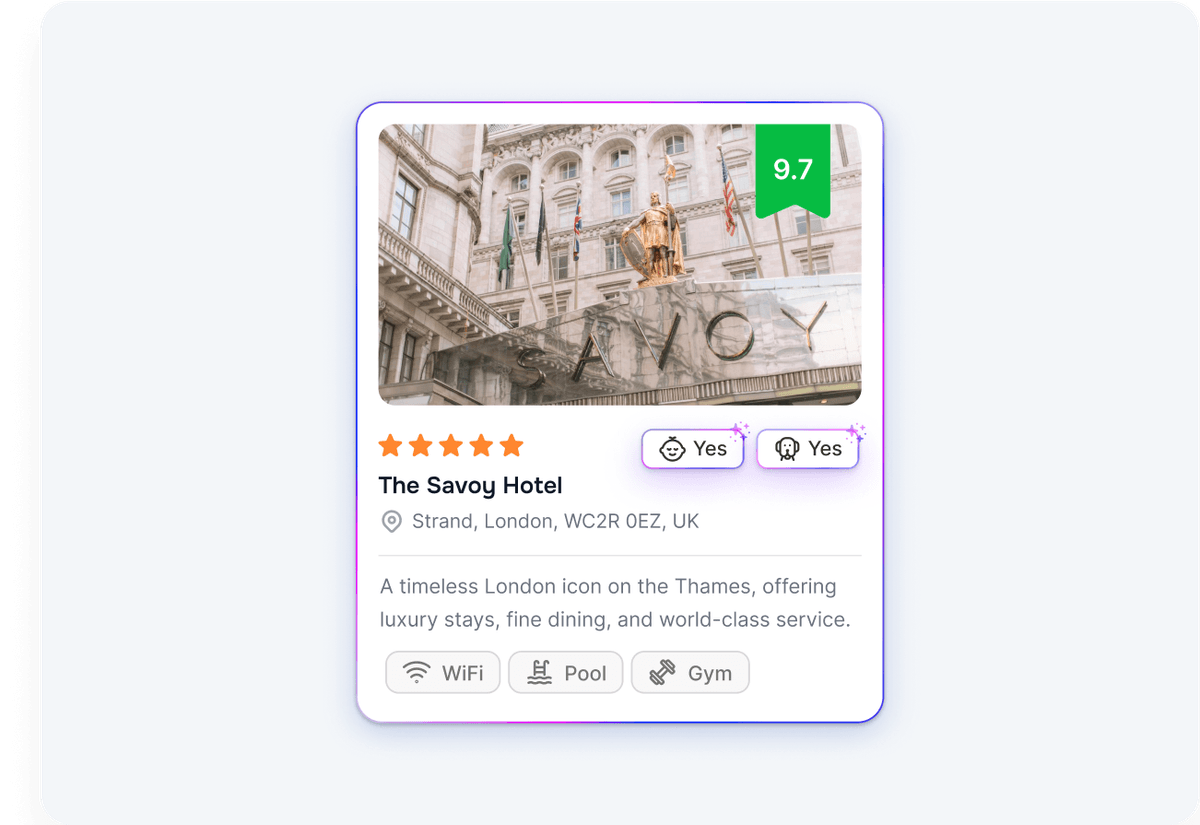The image size is (1200, 825).
Task: Click the Strand, London address text
Action: (x=555, y=521)
